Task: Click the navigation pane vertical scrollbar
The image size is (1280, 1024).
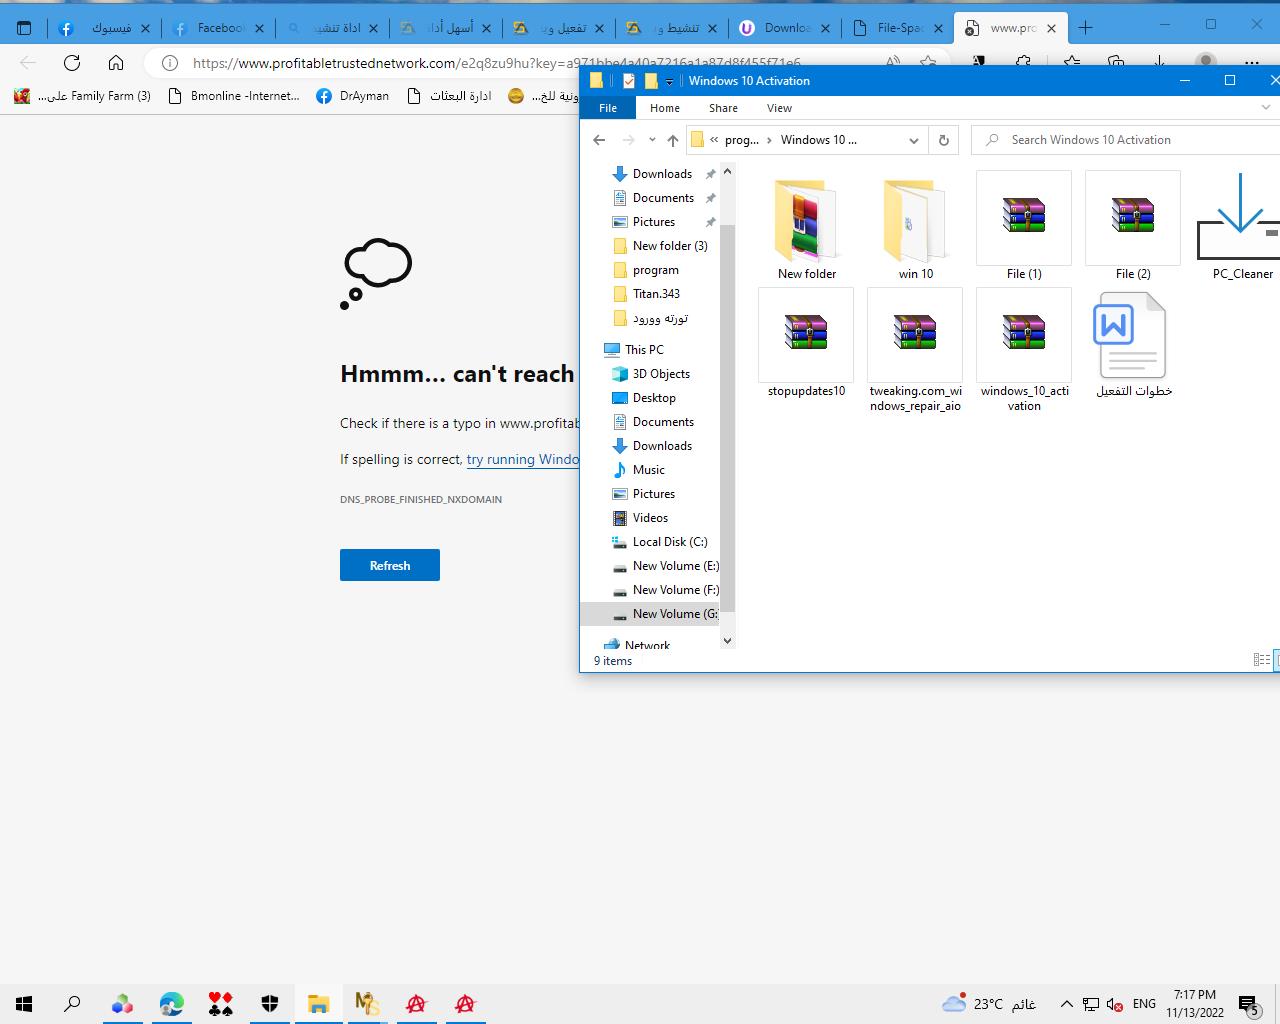Action: 727,400
